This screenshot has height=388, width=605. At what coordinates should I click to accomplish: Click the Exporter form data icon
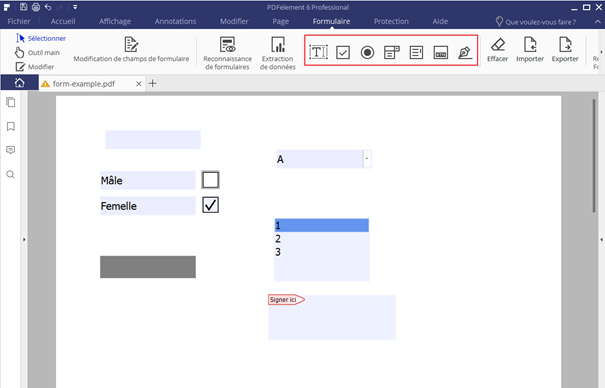(x=565, y=44)
